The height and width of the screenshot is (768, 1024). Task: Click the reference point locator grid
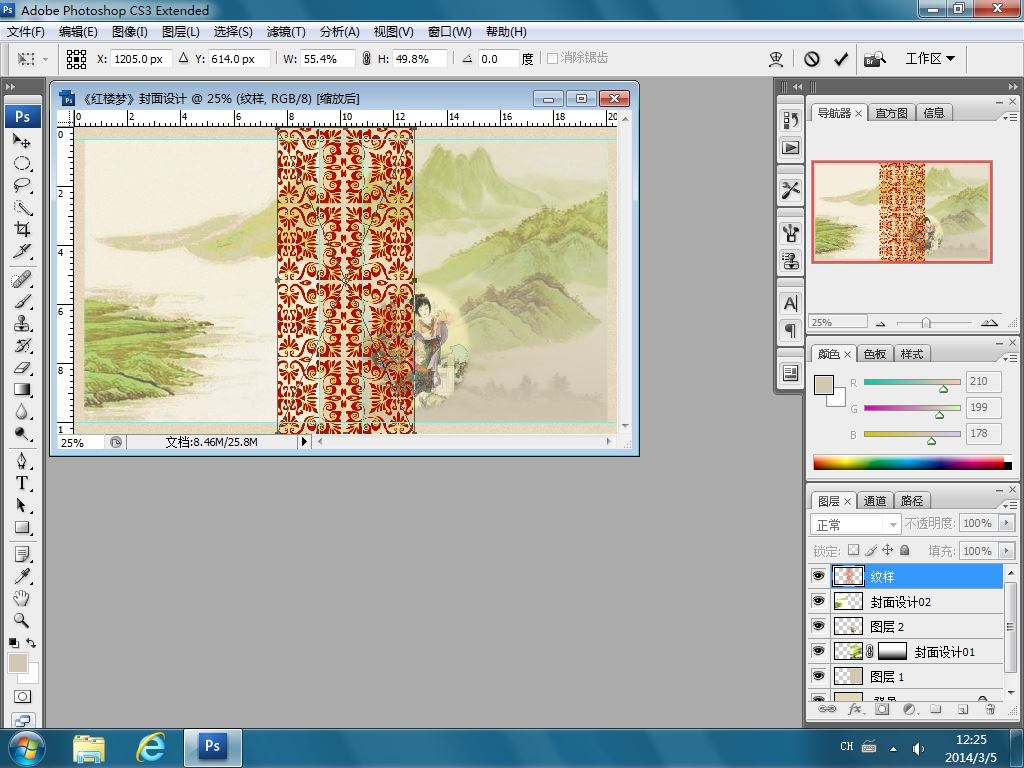coord(76,59)
